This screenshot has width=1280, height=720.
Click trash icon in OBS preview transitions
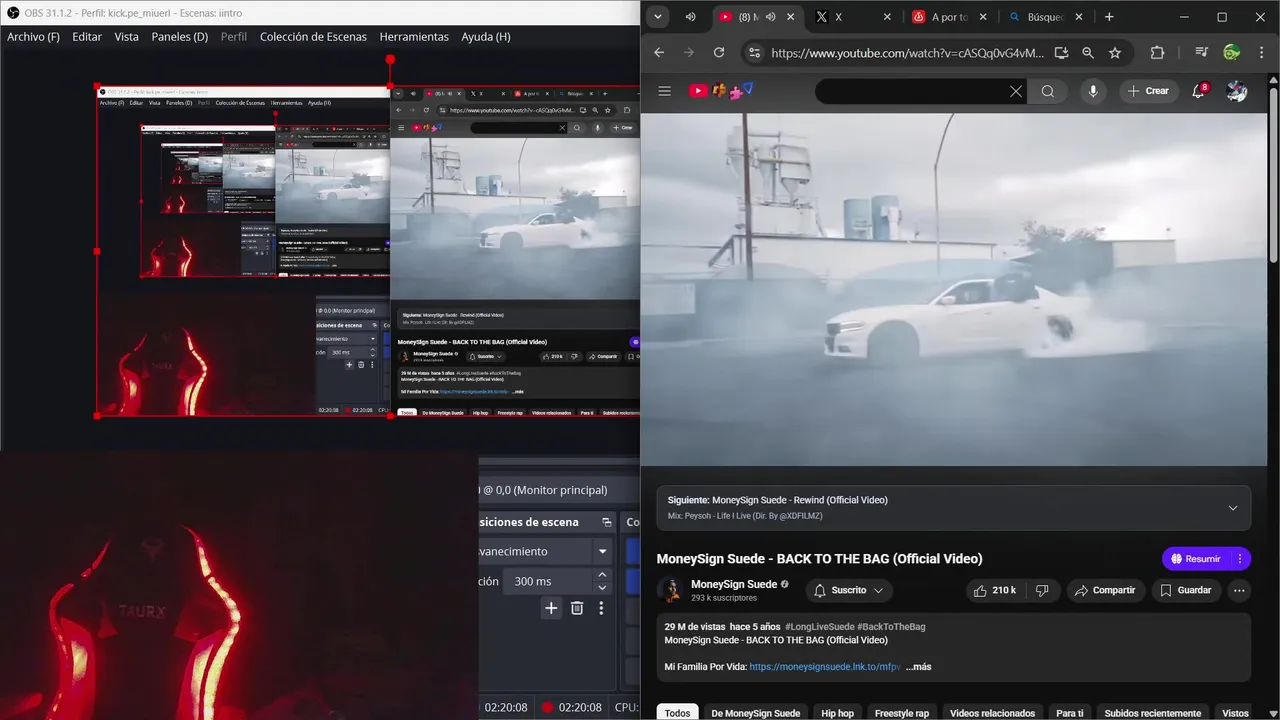pyautogui.click(x=577, y=608)
